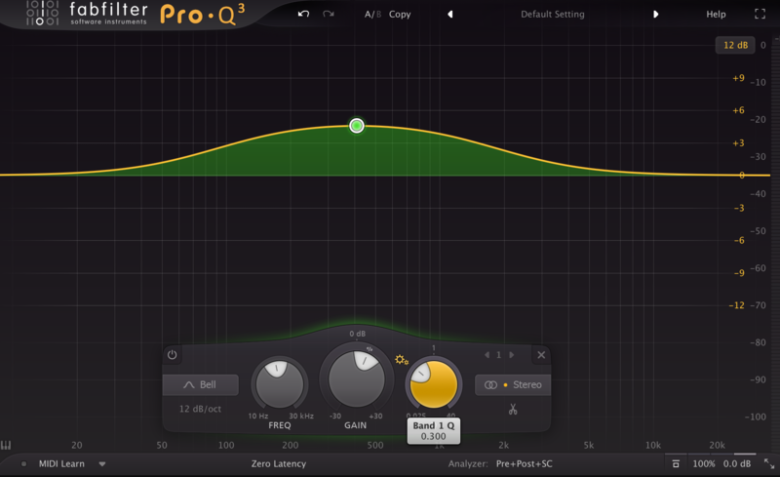
Task: Click the FabFilter logo icon
Action: point(42,13)
